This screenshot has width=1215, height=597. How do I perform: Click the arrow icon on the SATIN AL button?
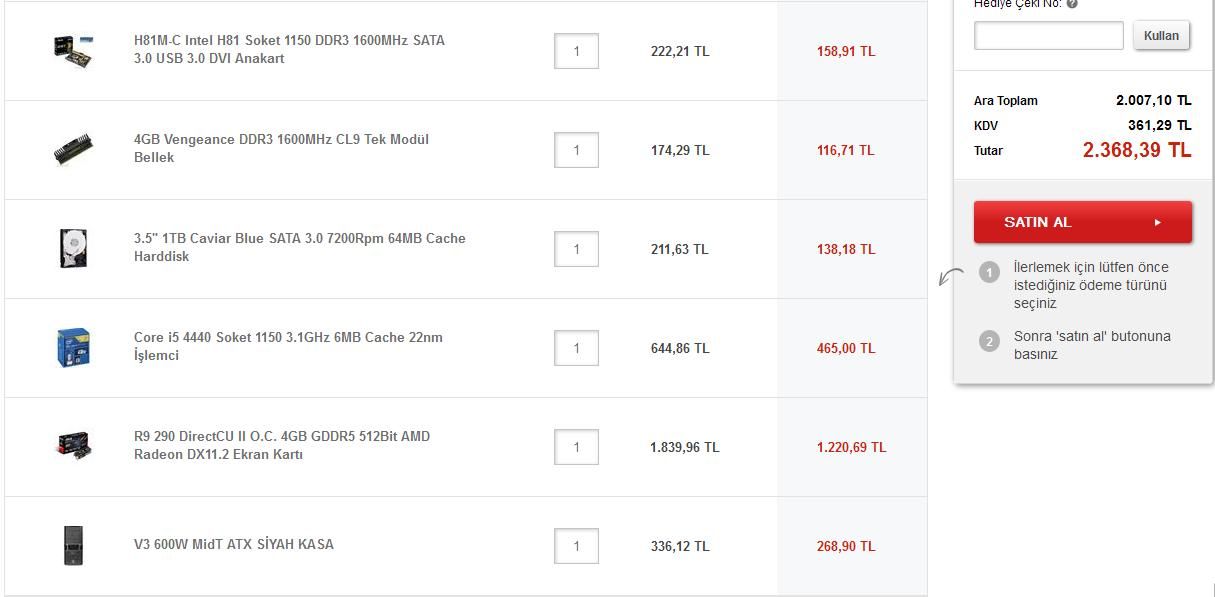[x=1157, y=222]
